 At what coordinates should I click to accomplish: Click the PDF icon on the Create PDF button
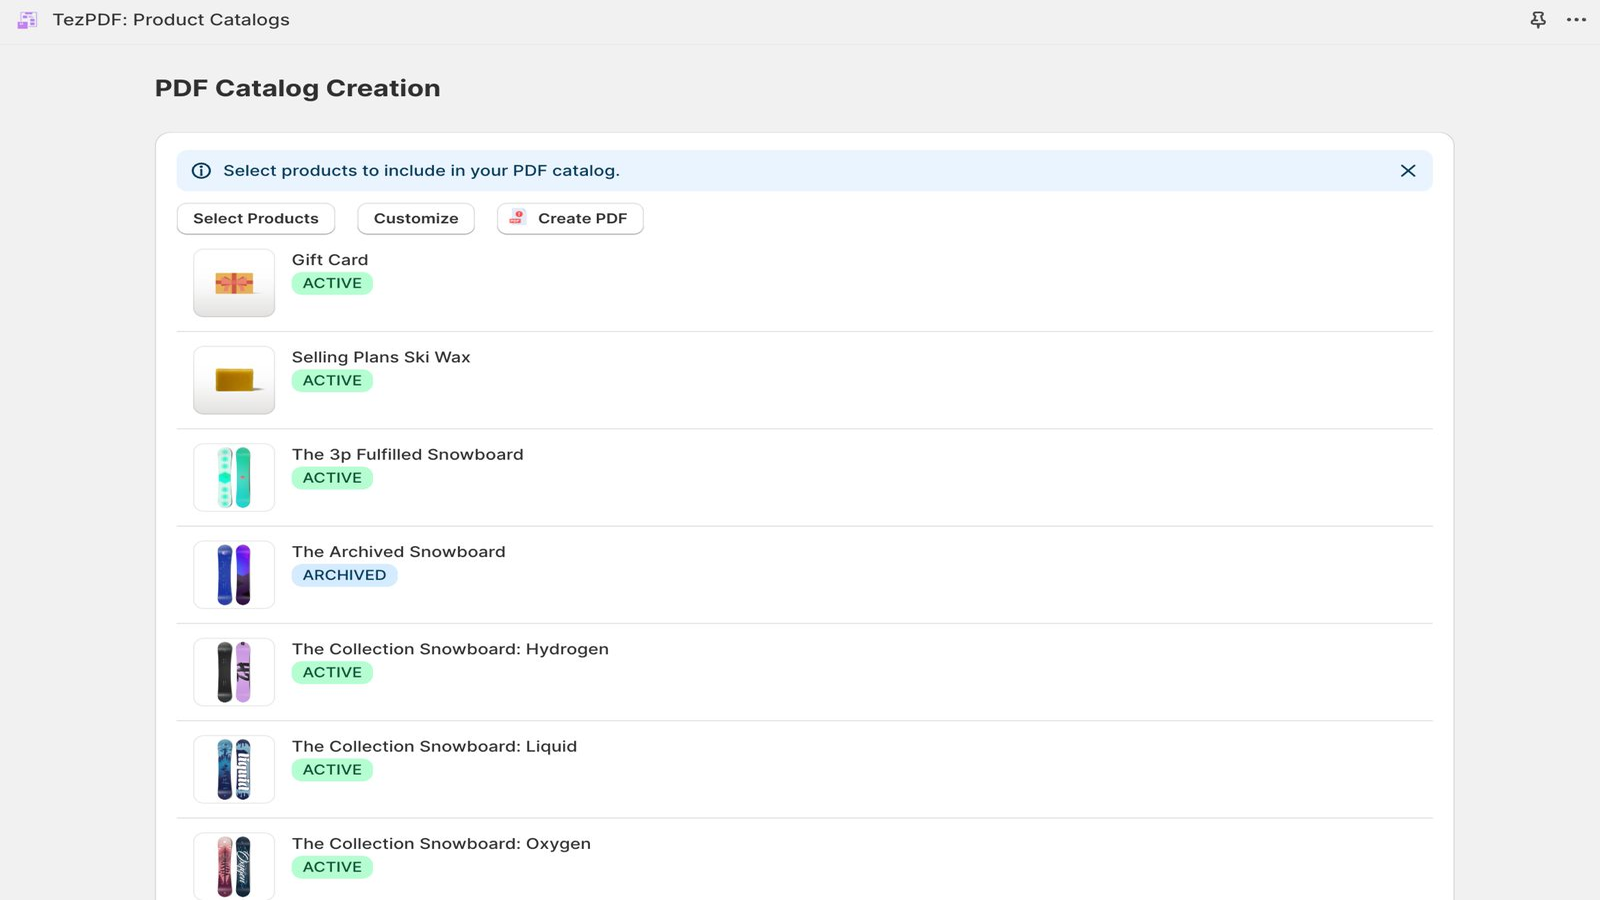[516, 217]
